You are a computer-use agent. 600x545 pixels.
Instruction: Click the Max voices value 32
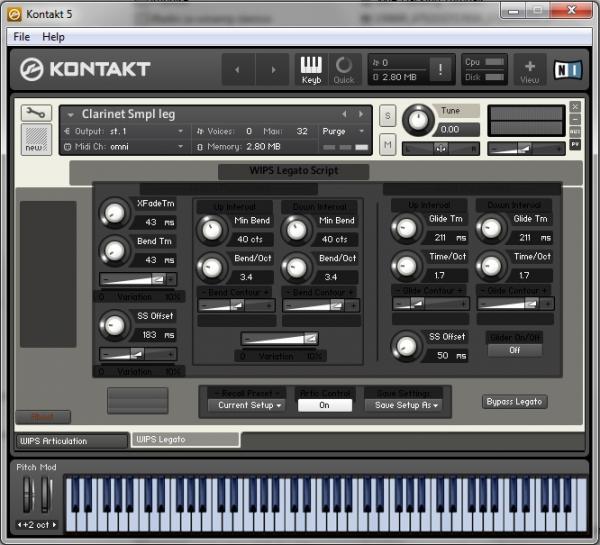click(x=302, y=131)
